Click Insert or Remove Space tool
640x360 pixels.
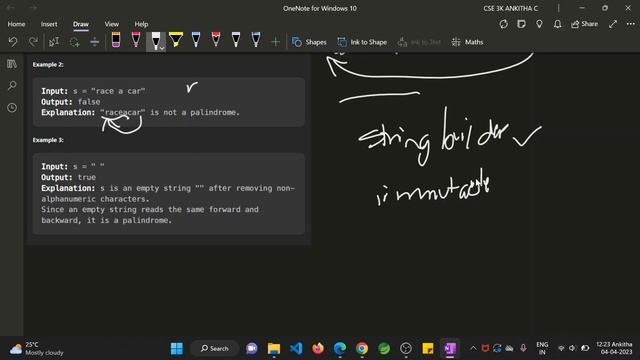[94, 42]
